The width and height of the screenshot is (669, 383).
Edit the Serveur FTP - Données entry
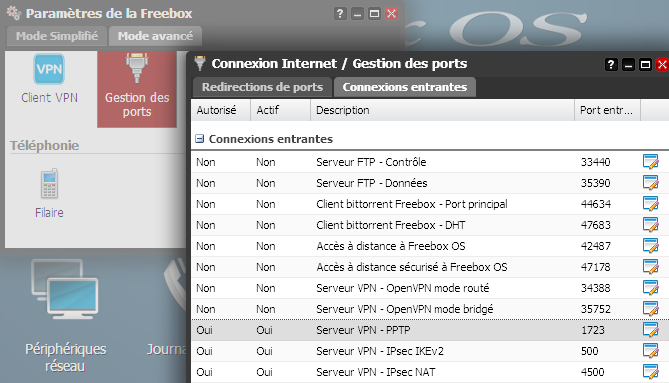651,183
